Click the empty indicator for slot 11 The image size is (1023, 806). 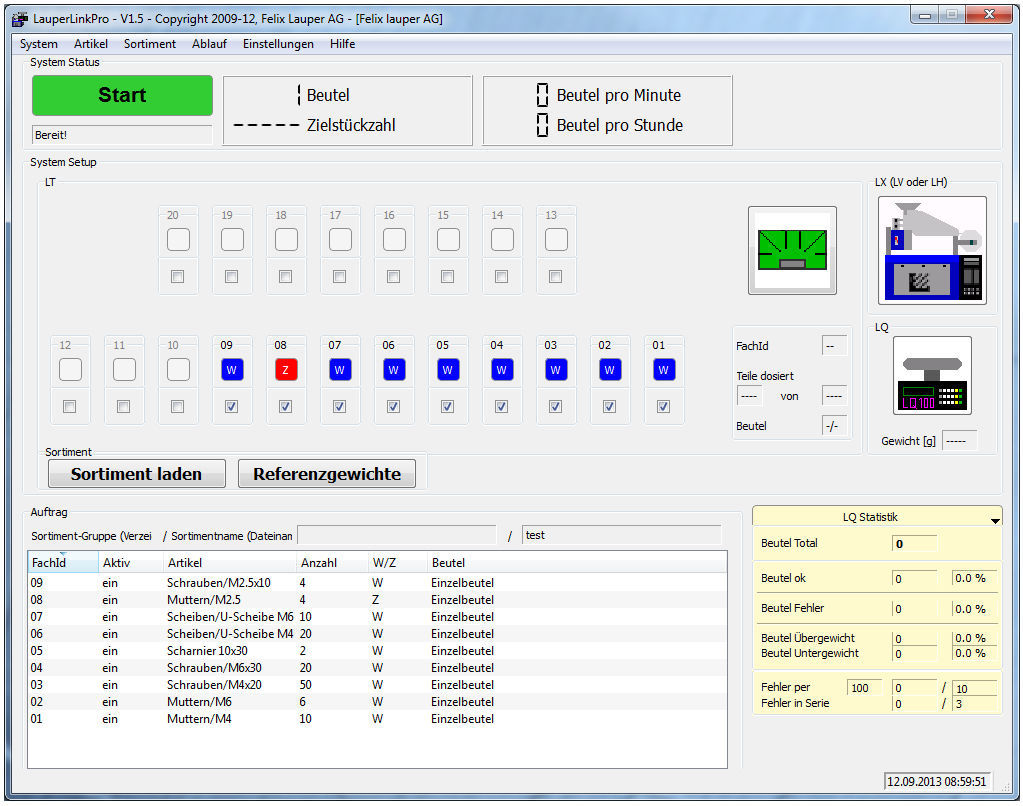click(x=125, y=369)
